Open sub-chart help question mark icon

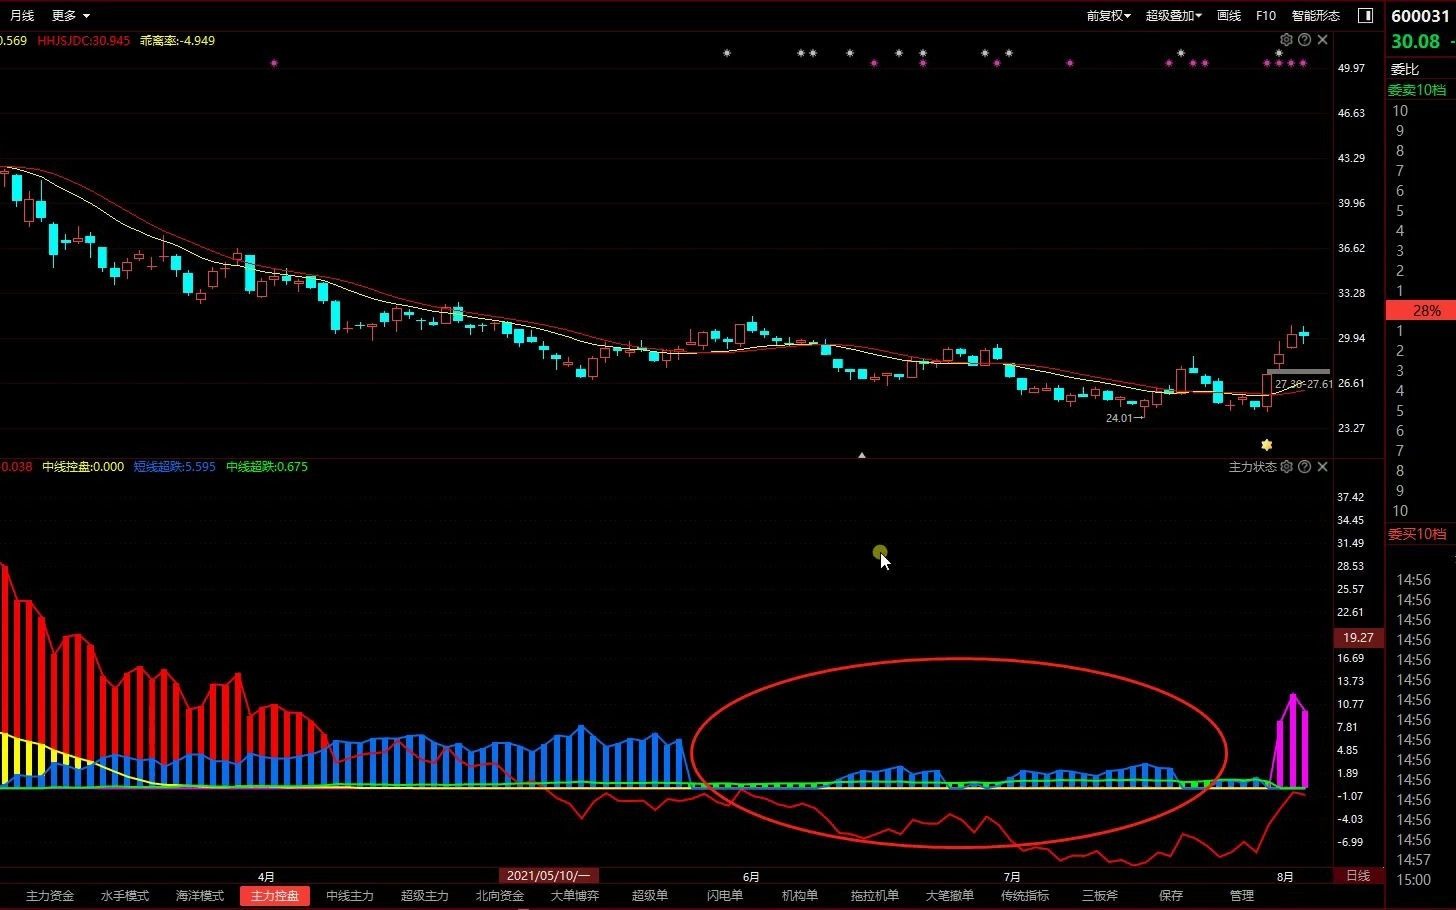[x=1304, y=467]
